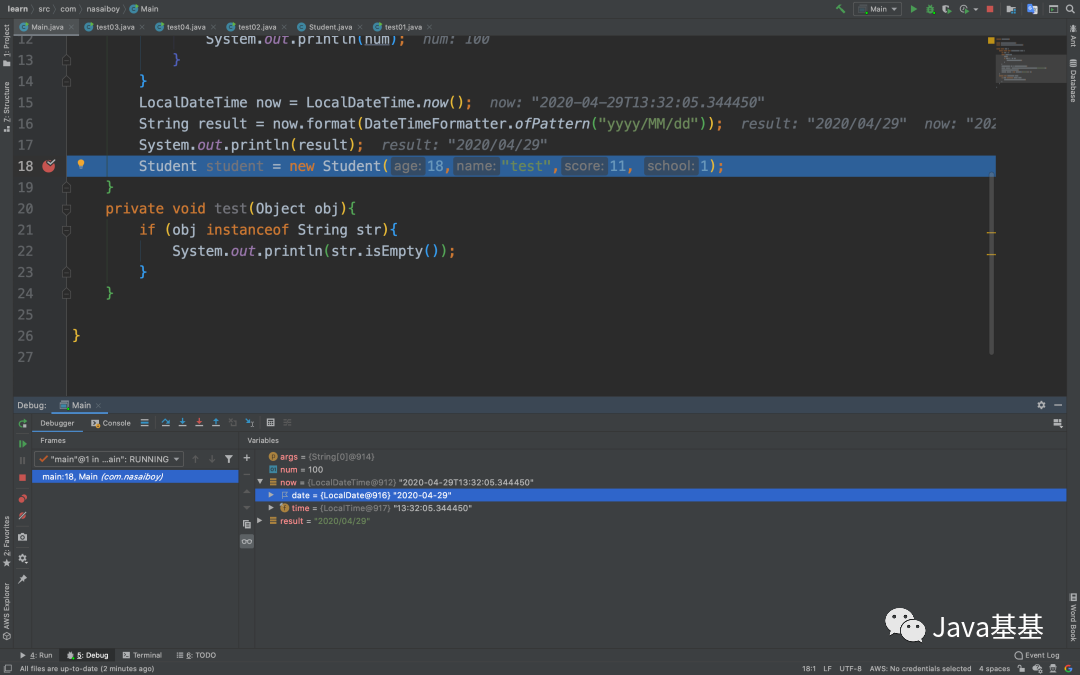Click the thread dump camera icon
Image resolution: width=1080 pixels, height=675 pixels.
pyautogui.click(x=23, y=537)
